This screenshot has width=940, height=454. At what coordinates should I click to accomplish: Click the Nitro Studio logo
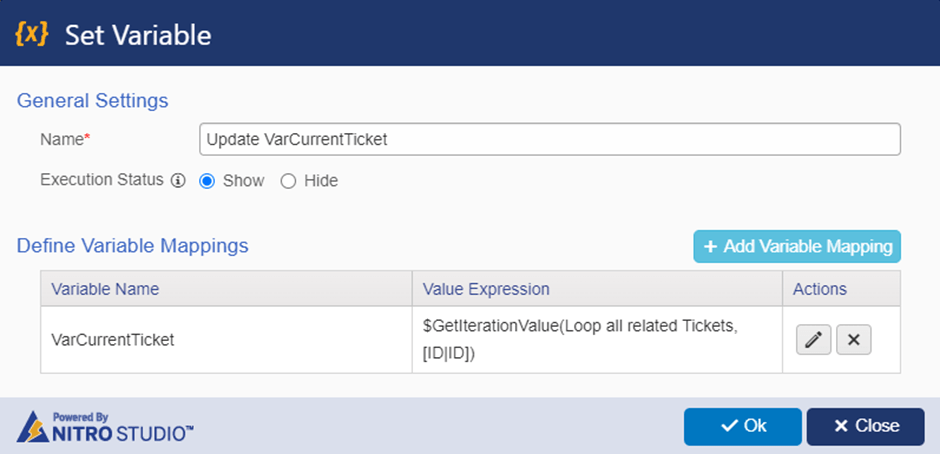[x=105, y=427]
